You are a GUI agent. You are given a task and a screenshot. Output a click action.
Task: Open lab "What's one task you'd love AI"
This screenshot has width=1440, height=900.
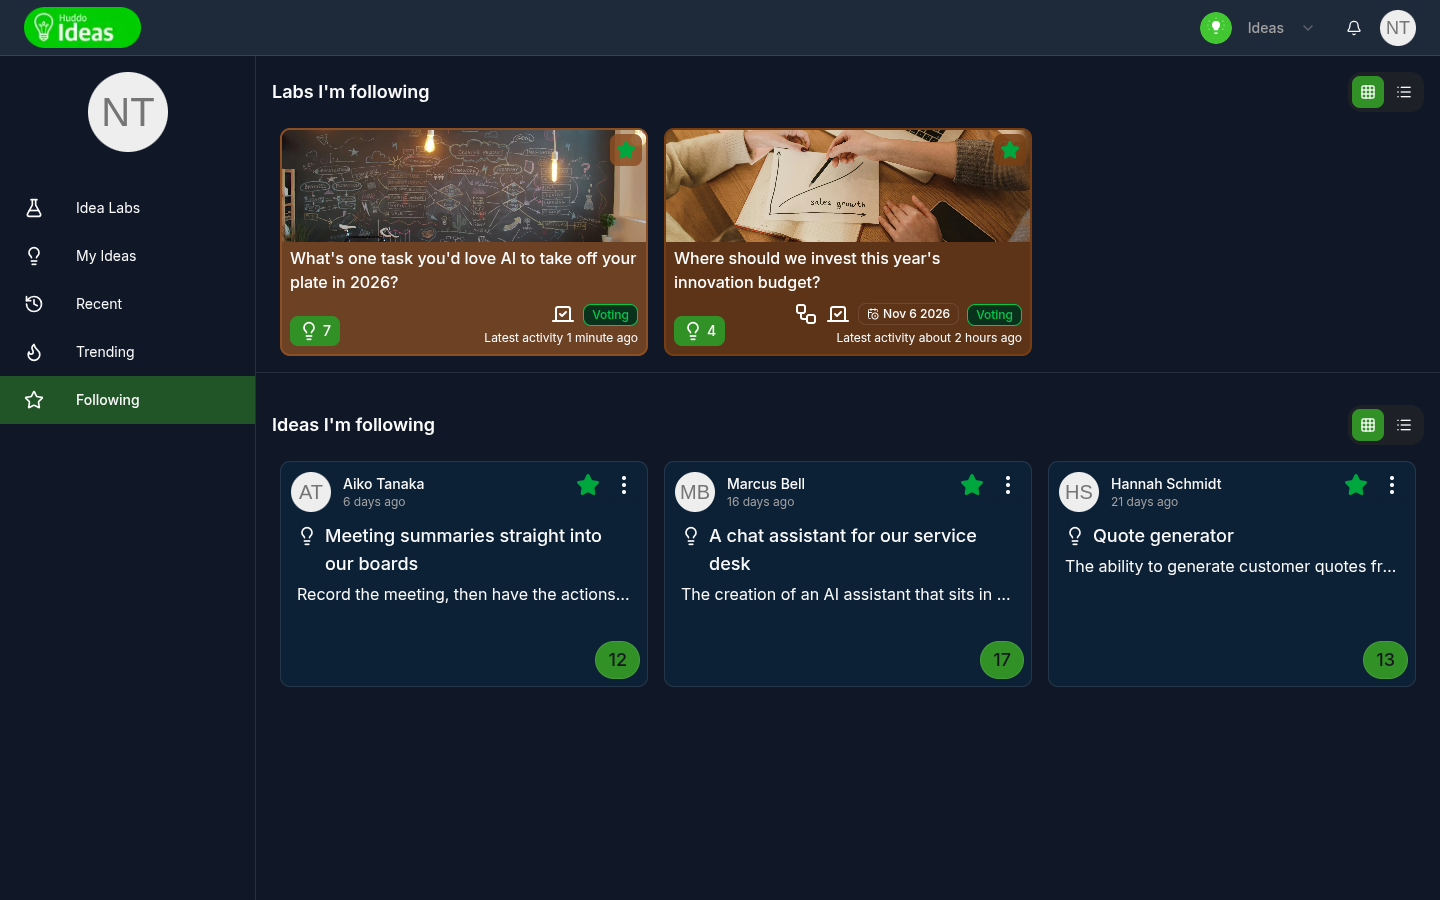(463, 270)
